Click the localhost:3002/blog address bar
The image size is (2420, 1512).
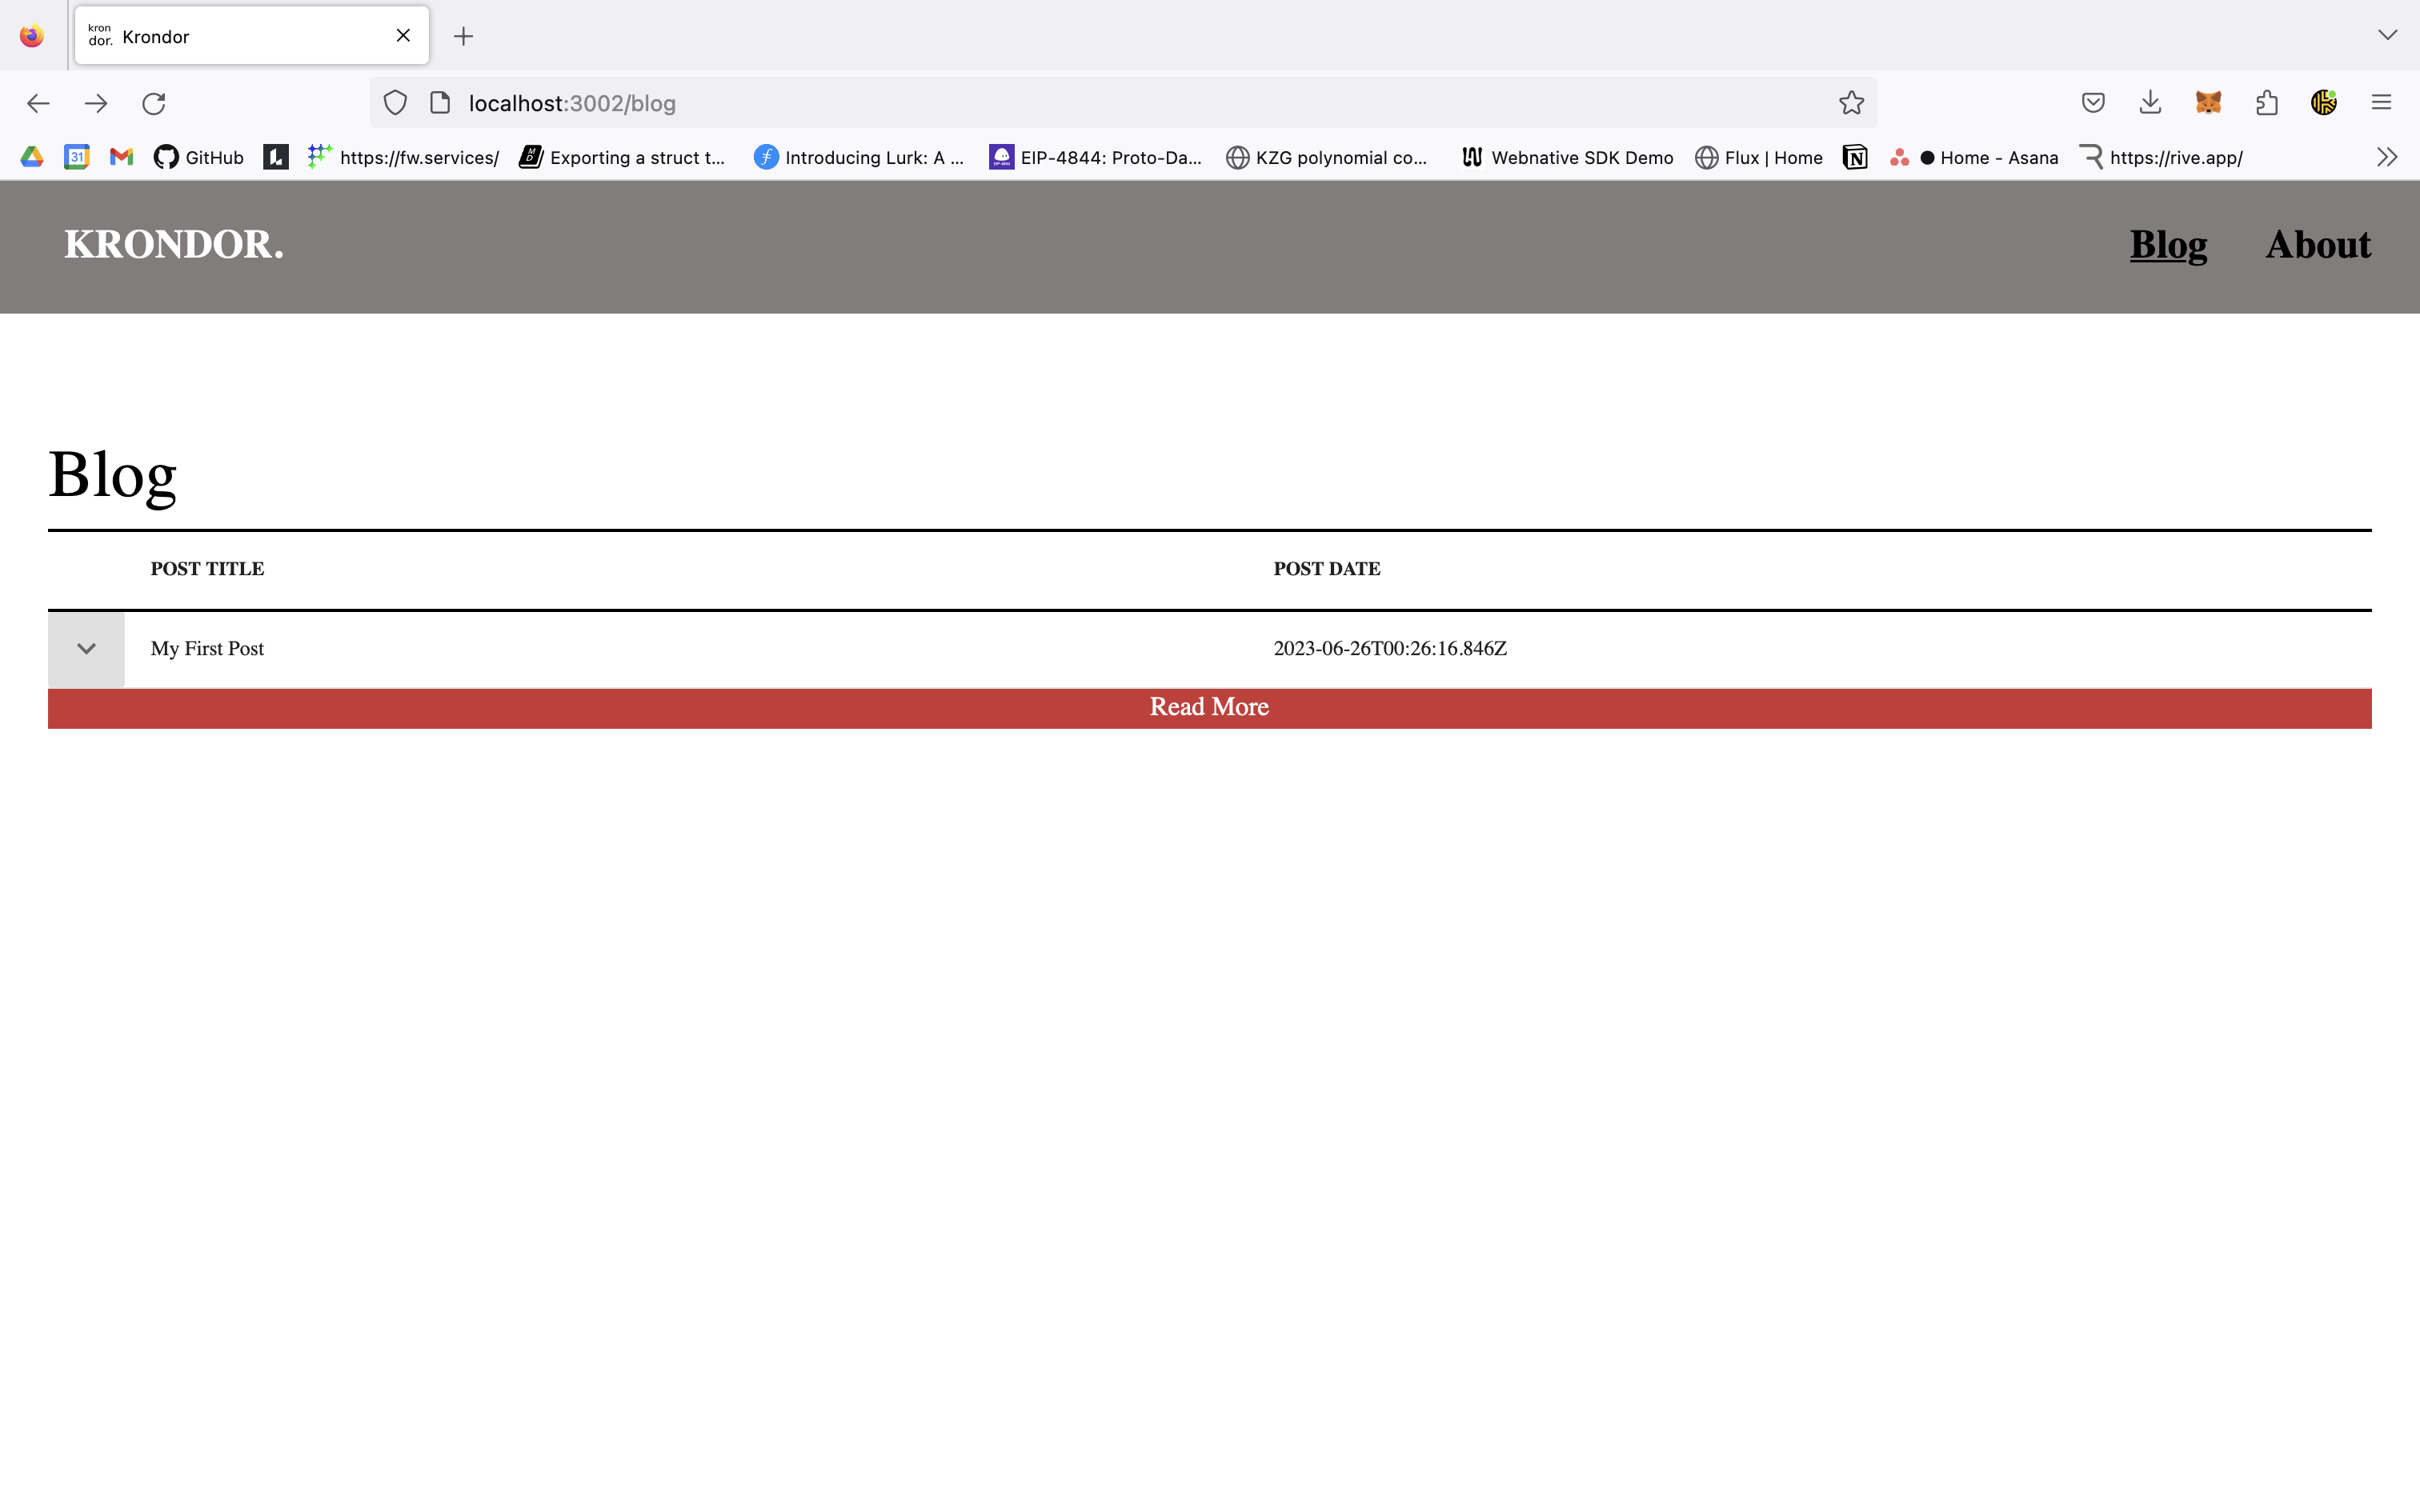click(x=1100, y=103)
